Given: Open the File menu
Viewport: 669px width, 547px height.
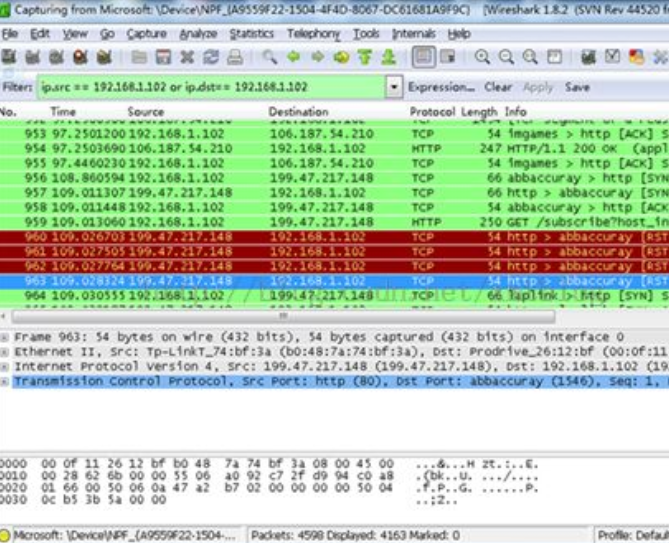Looking at the screenshot, I should coord(10,34).
